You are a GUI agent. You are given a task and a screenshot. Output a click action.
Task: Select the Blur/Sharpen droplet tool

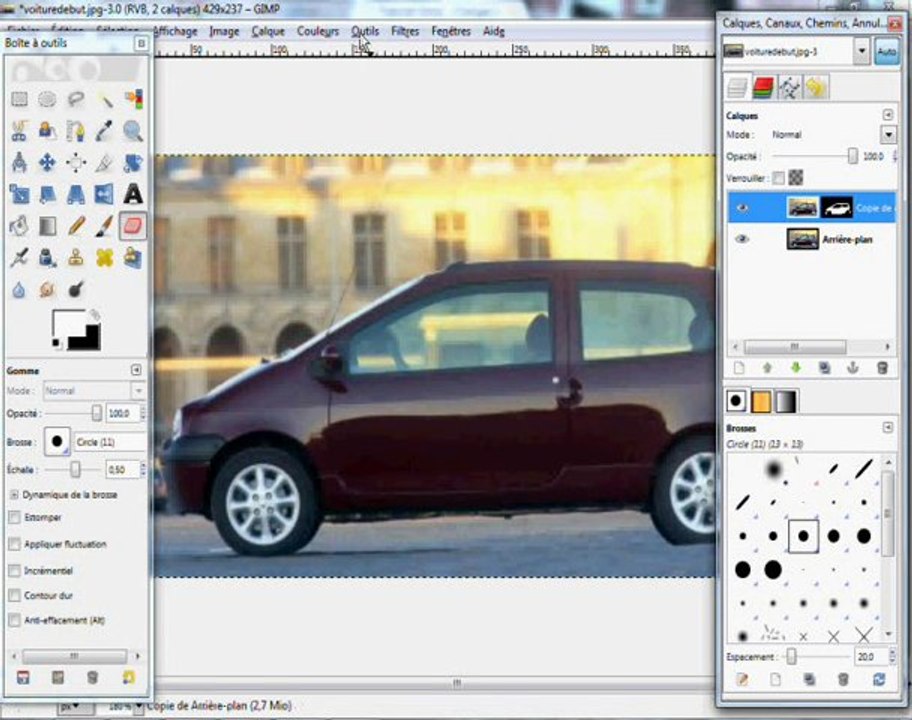19,289
